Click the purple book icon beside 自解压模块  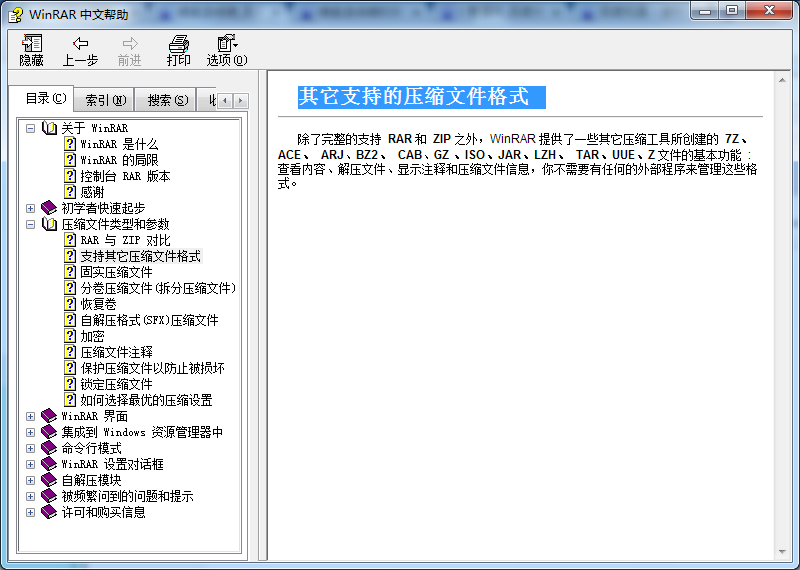click(49, 480)
